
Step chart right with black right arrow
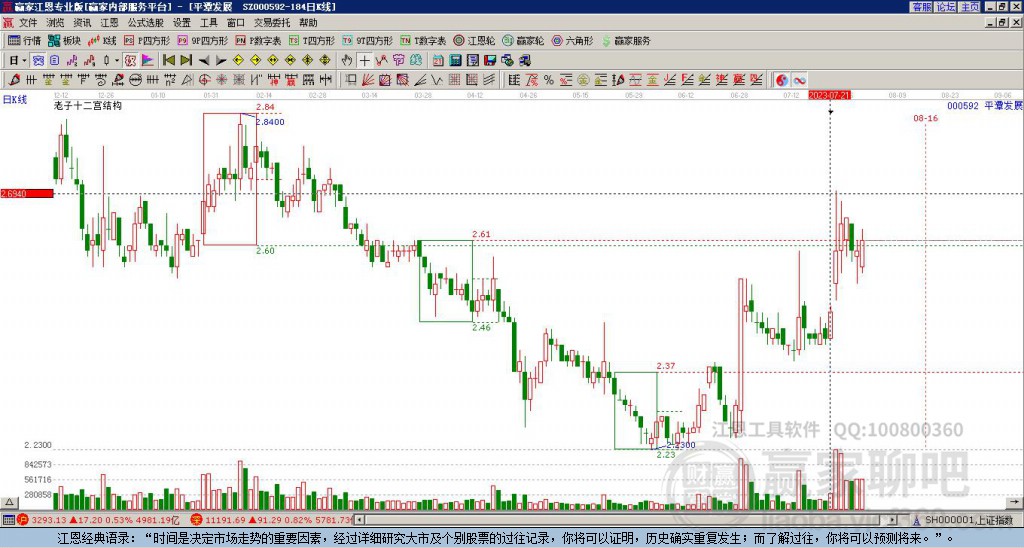pyautogui.click(x=221, y=61)
